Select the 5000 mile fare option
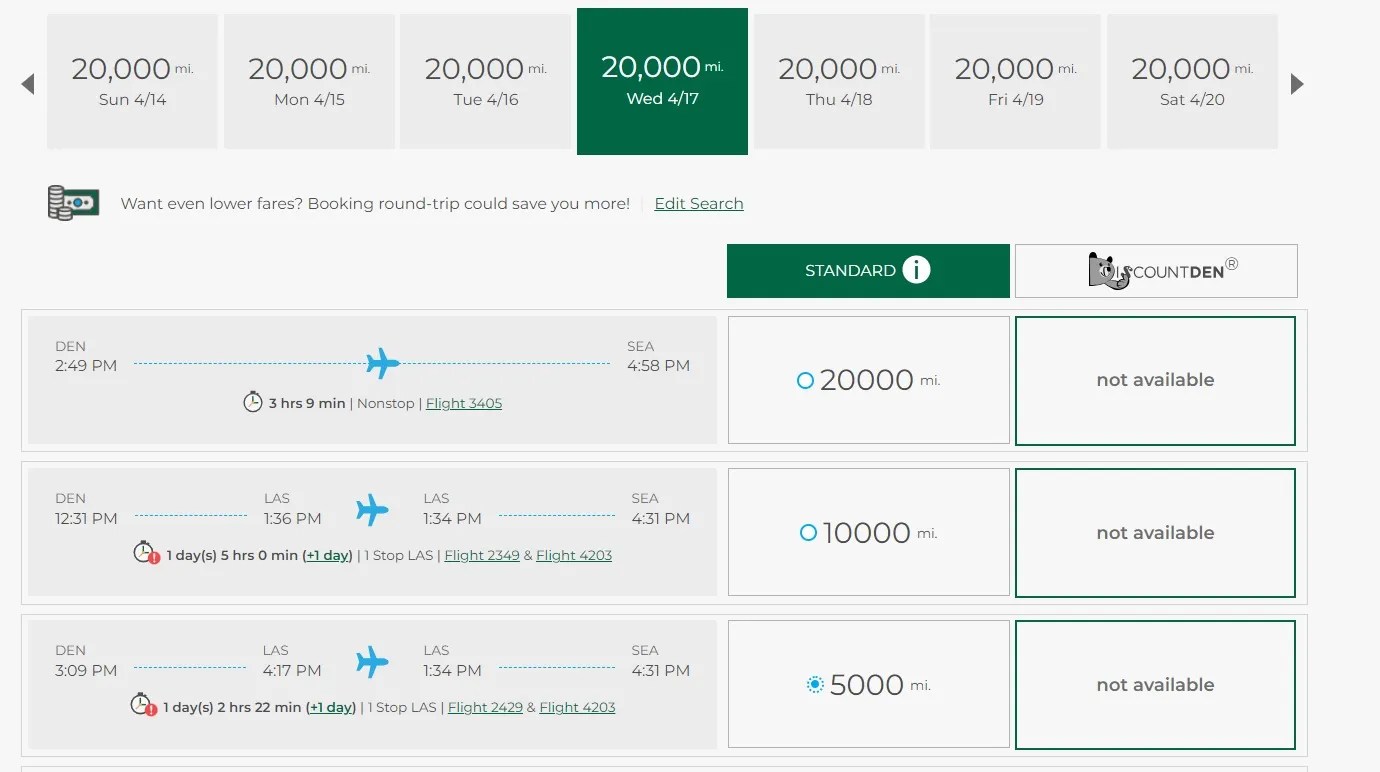This screenshot has height=772, width=1380. (x=868, y=684)
